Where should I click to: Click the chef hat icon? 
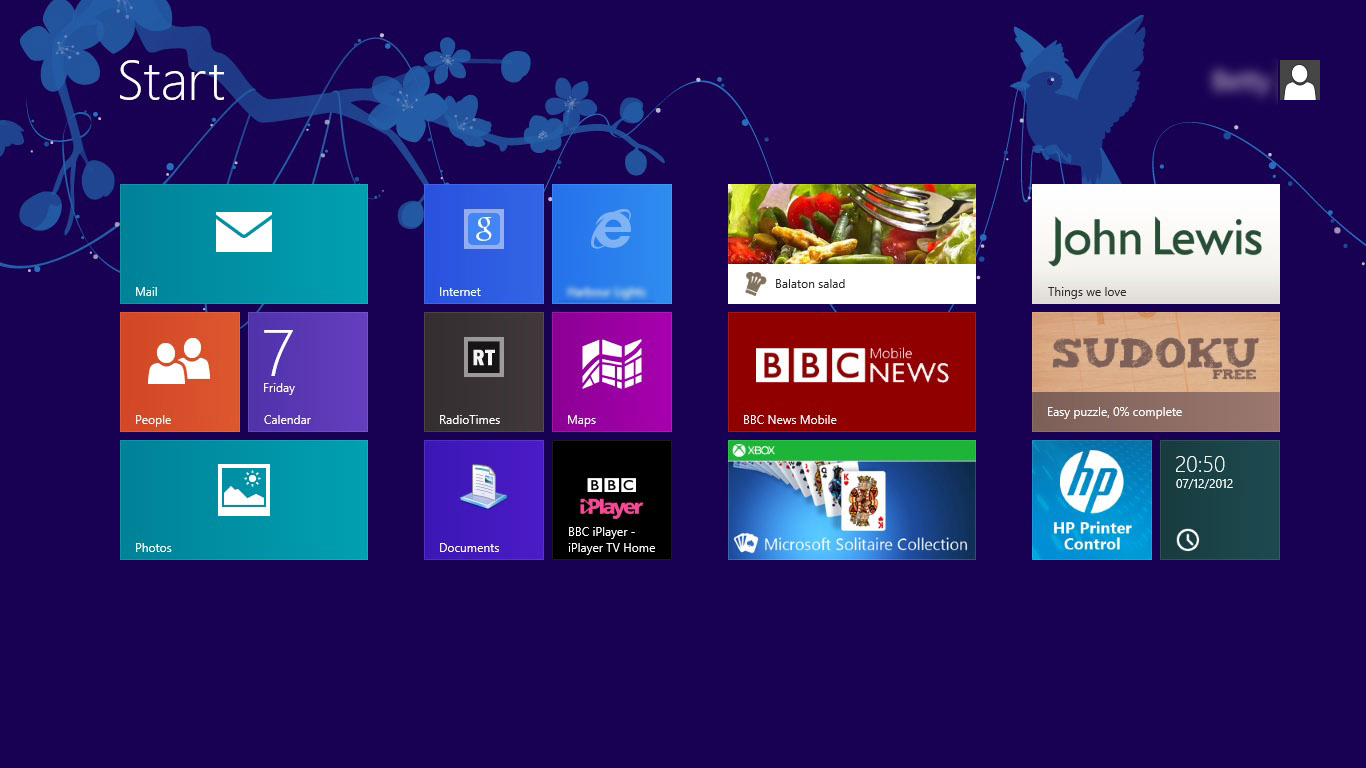point(755,284)
